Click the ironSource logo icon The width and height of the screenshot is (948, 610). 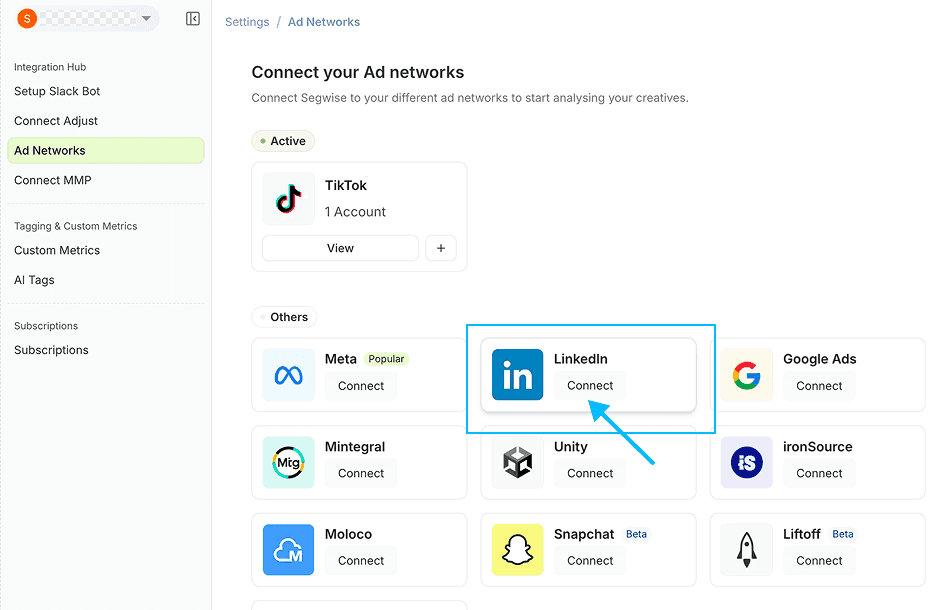point(747,462)
